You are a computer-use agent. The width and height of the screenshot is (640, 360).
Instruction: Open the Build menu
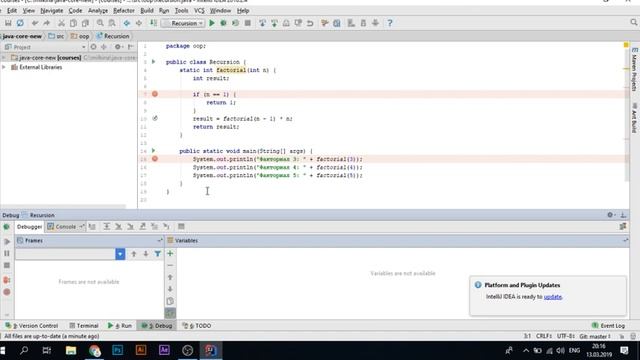pos(147,11)
